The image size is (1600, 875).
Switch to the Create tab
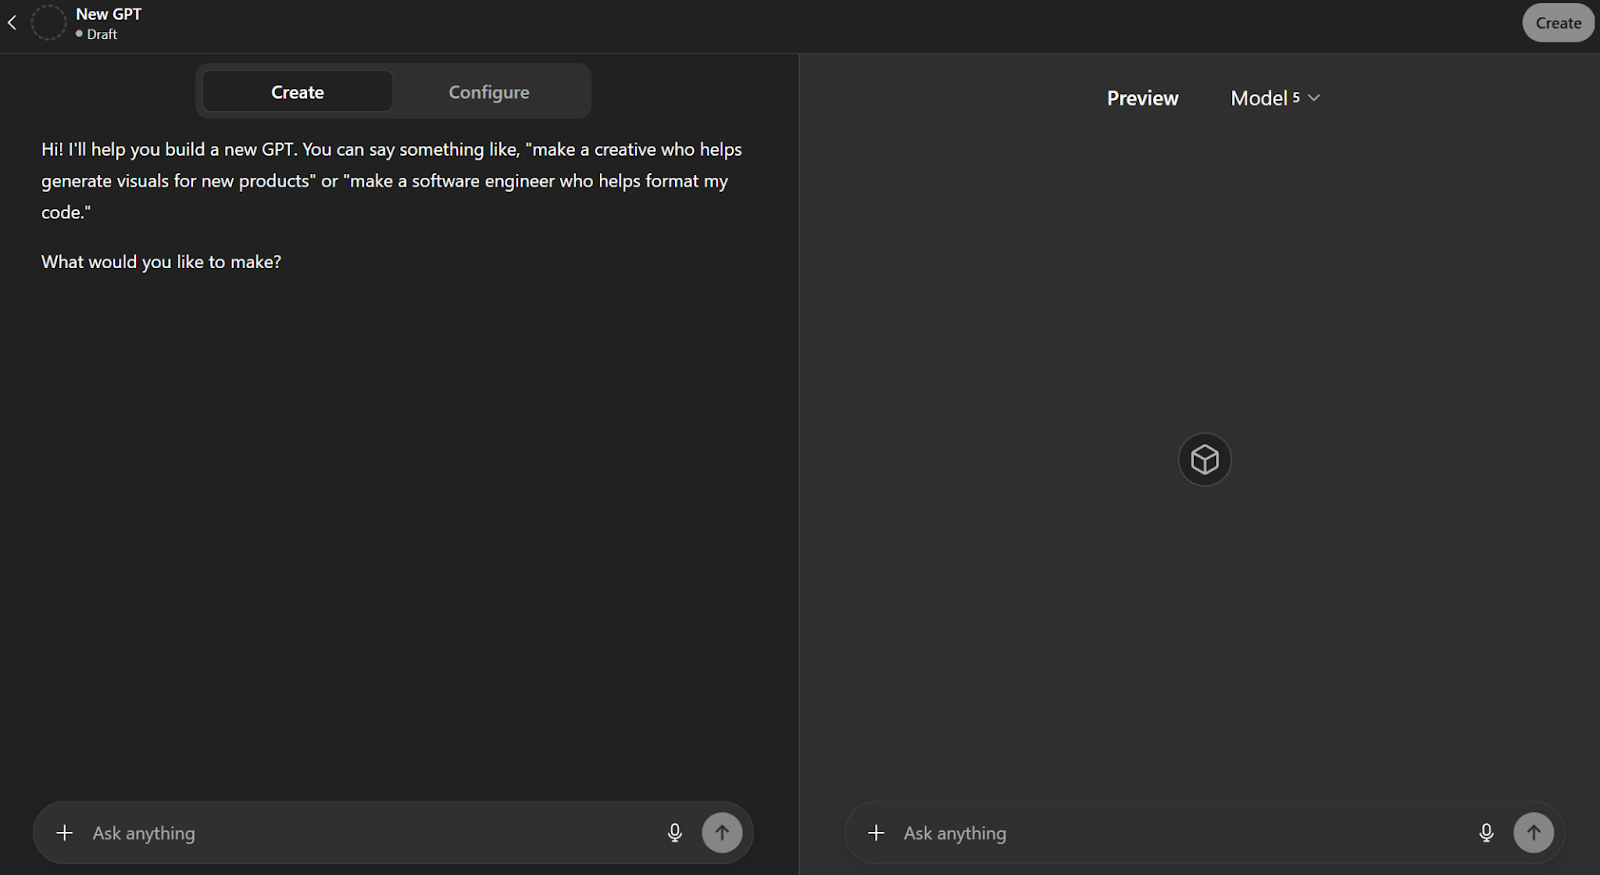pyautogui.click(x=297, y=92)
